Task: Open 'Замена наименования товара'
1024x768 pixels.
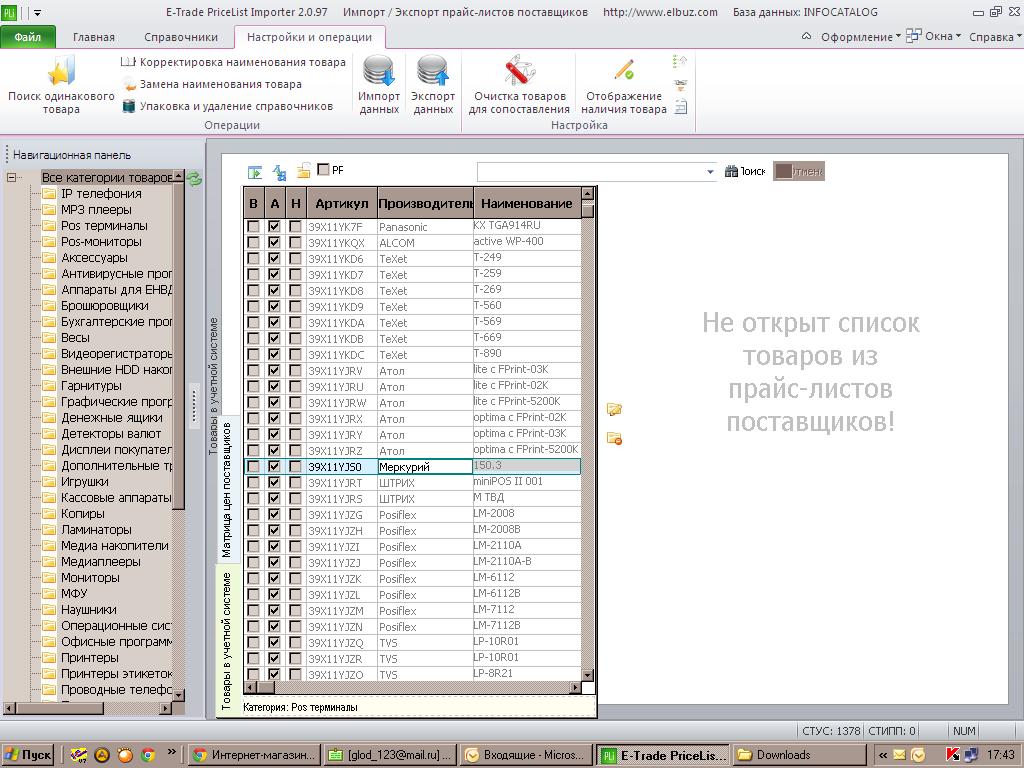Action: tap(212, 84)
